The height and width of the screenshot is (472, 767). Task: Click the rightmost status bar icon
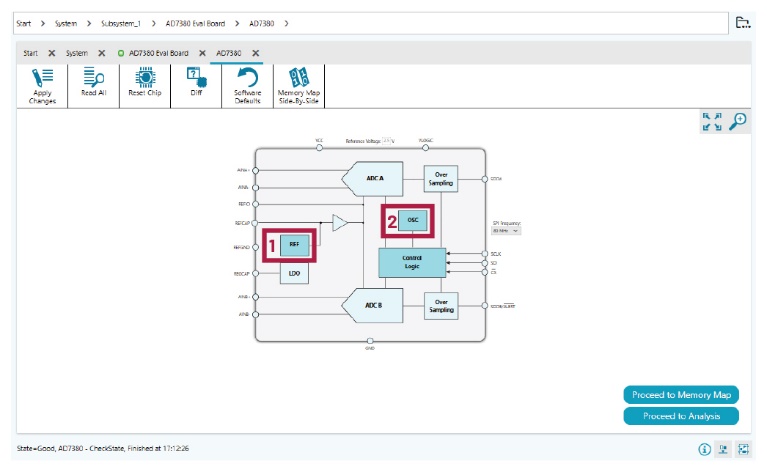pyautogui.click(x=744, y=449)
